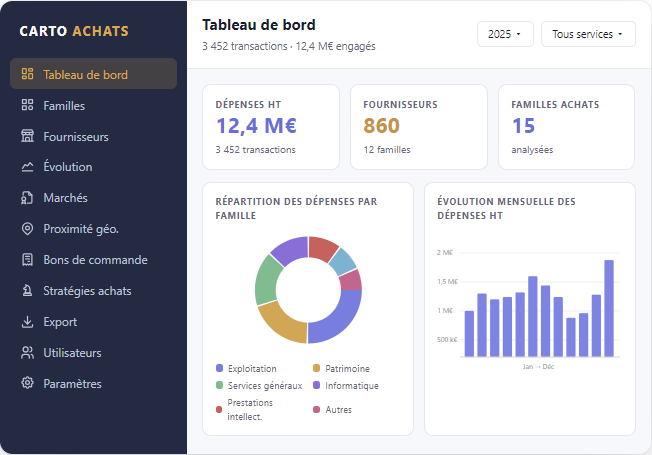
Task: Open the Familles achats 15 card
Action: tap(566, 127)
